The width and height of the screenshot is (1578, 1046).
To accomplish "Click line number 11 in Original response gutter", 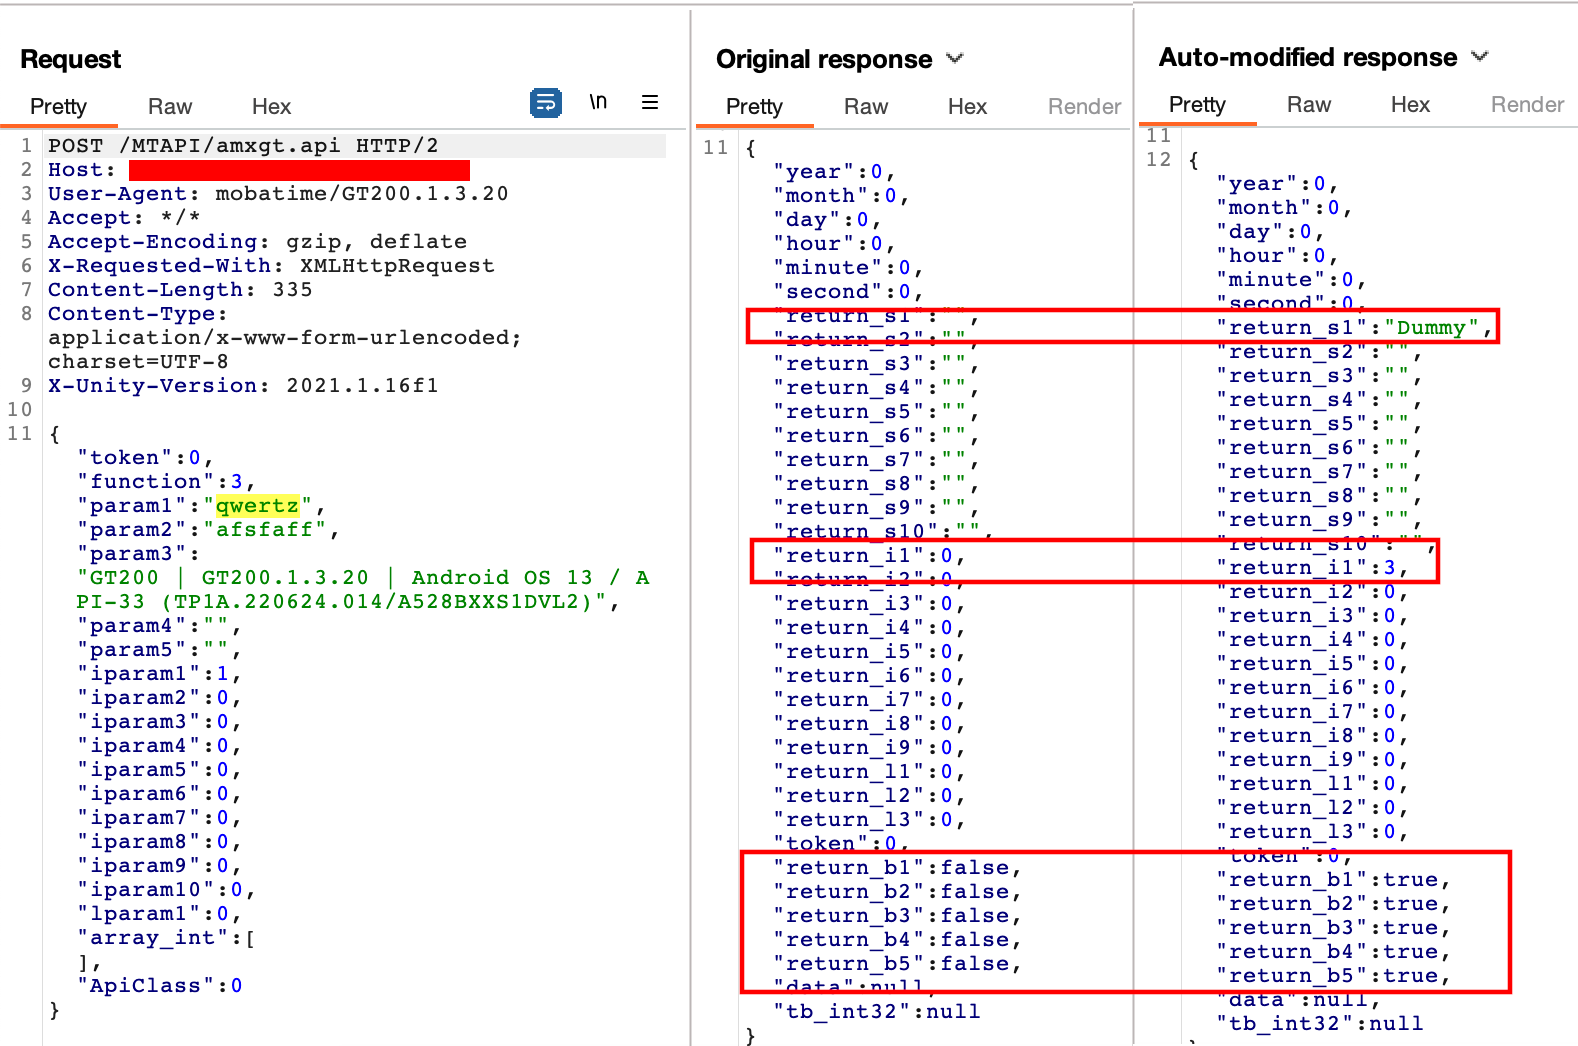I will coord(715,147).
